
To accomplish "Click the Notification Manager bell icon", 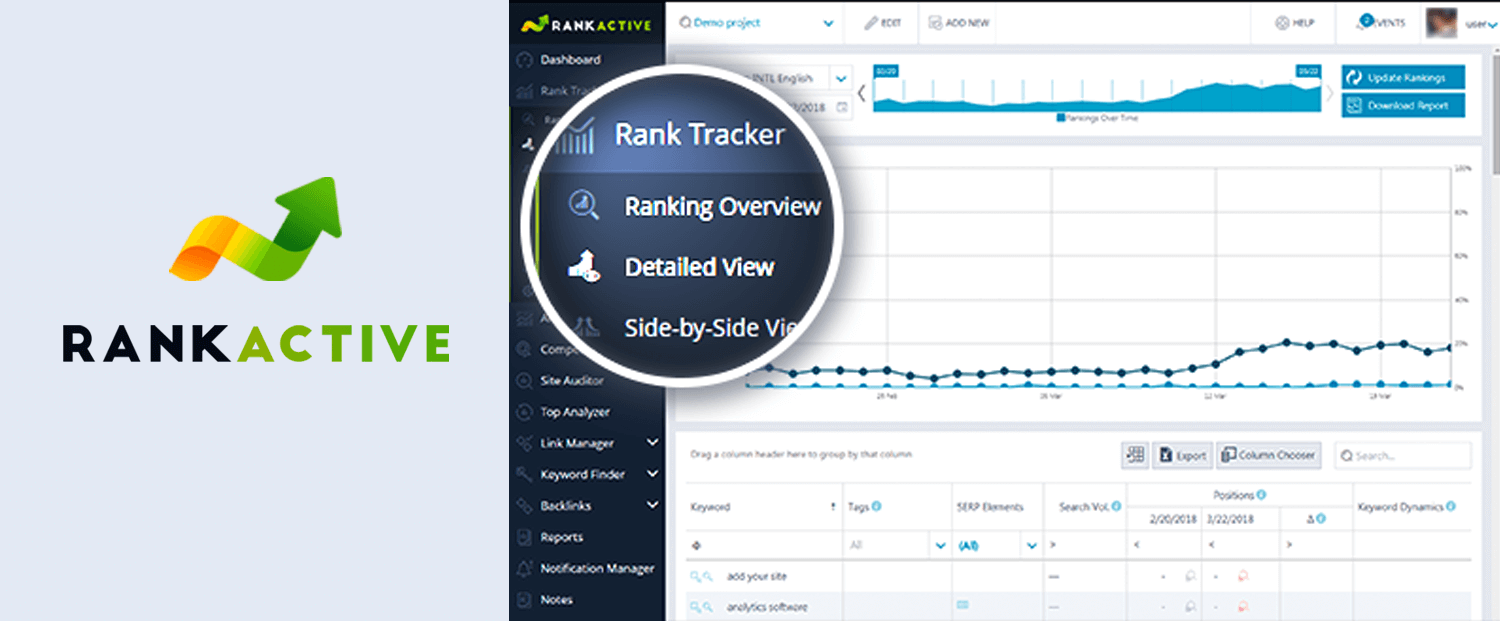I will click(x=523, y=569).
